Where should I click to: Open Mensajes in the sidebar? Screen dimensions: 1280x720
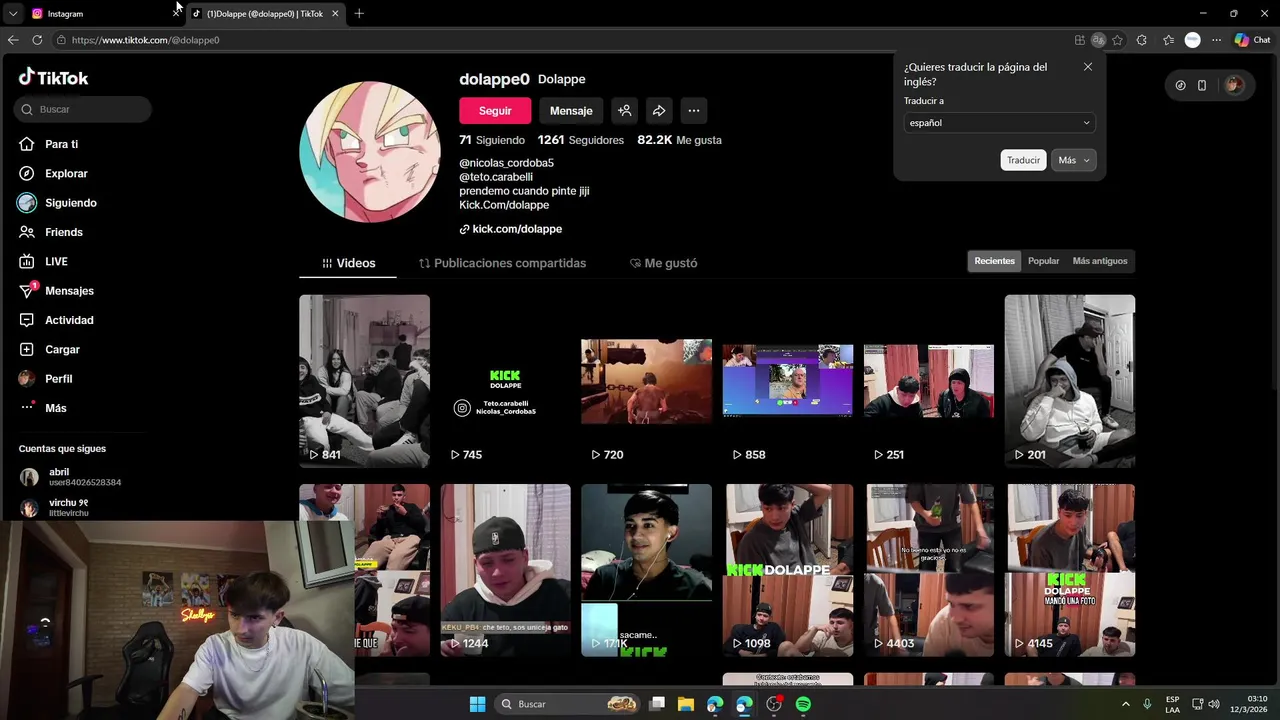[x=69, y=291]
